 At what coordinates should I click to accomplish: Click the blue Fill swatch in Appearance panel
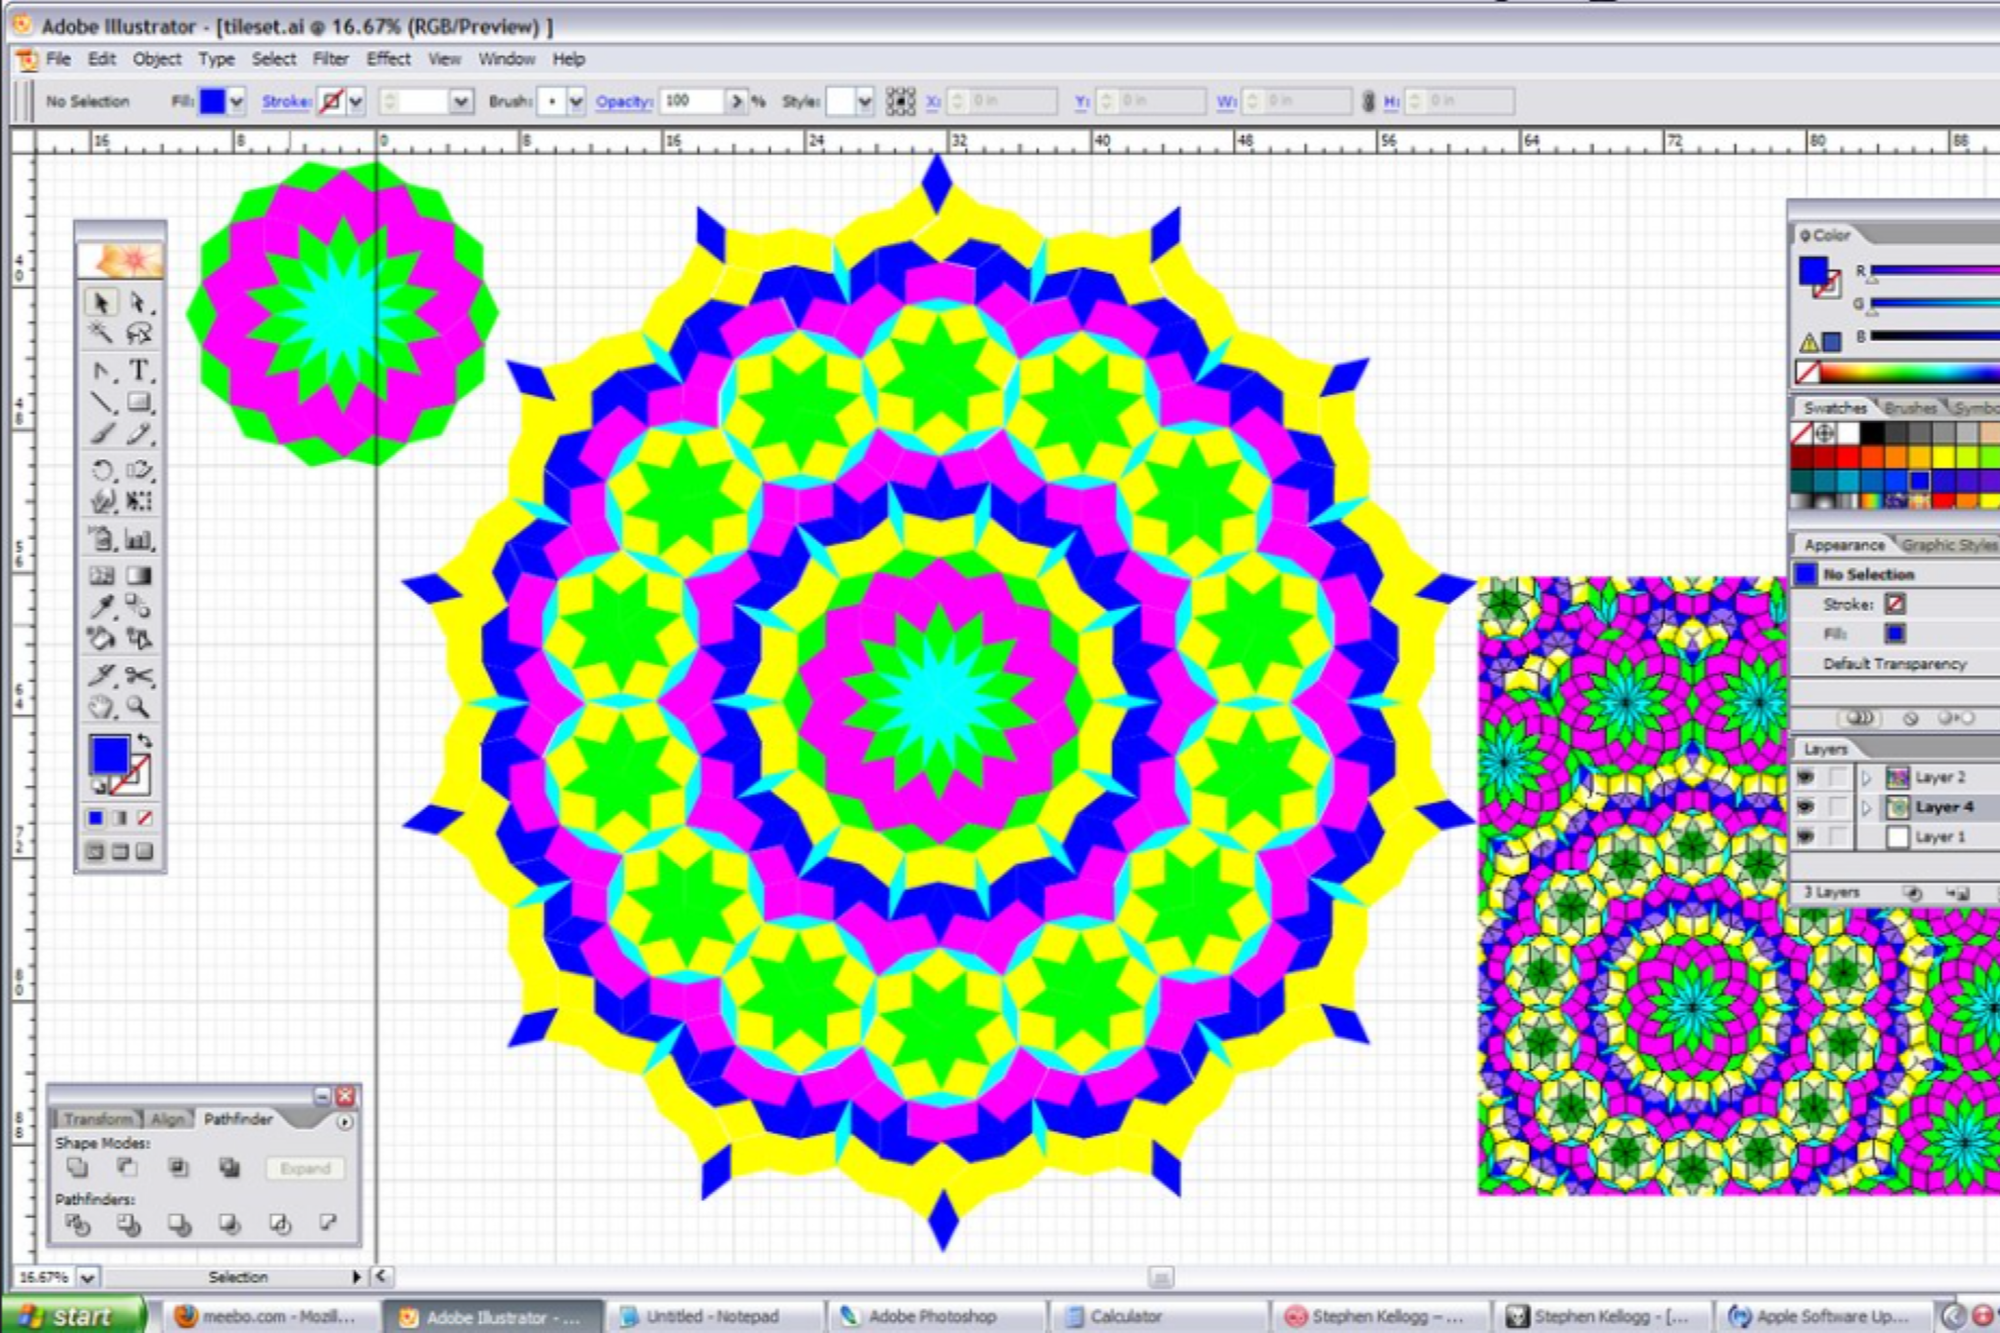click(x=1894, y=633)
